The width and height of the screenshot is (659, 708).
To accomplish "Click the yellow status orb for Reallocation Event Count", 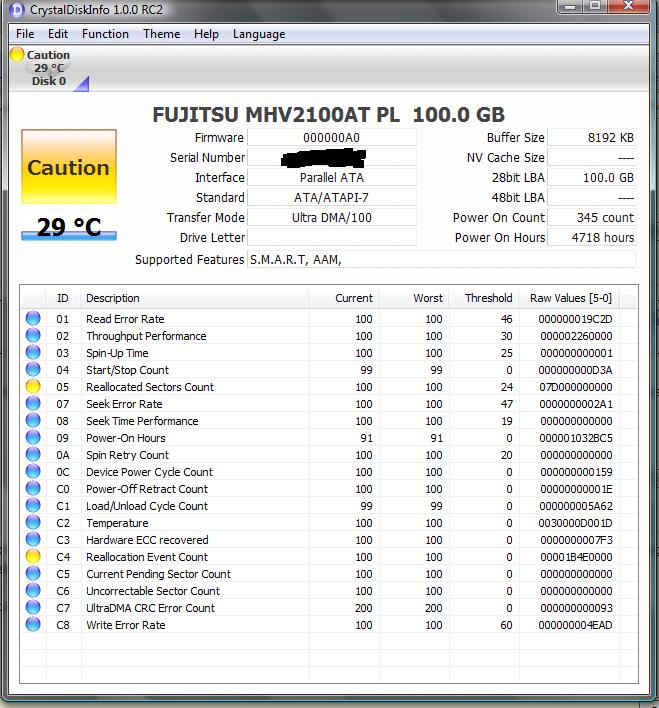I will pyautogui.click(x=33, y=557).
